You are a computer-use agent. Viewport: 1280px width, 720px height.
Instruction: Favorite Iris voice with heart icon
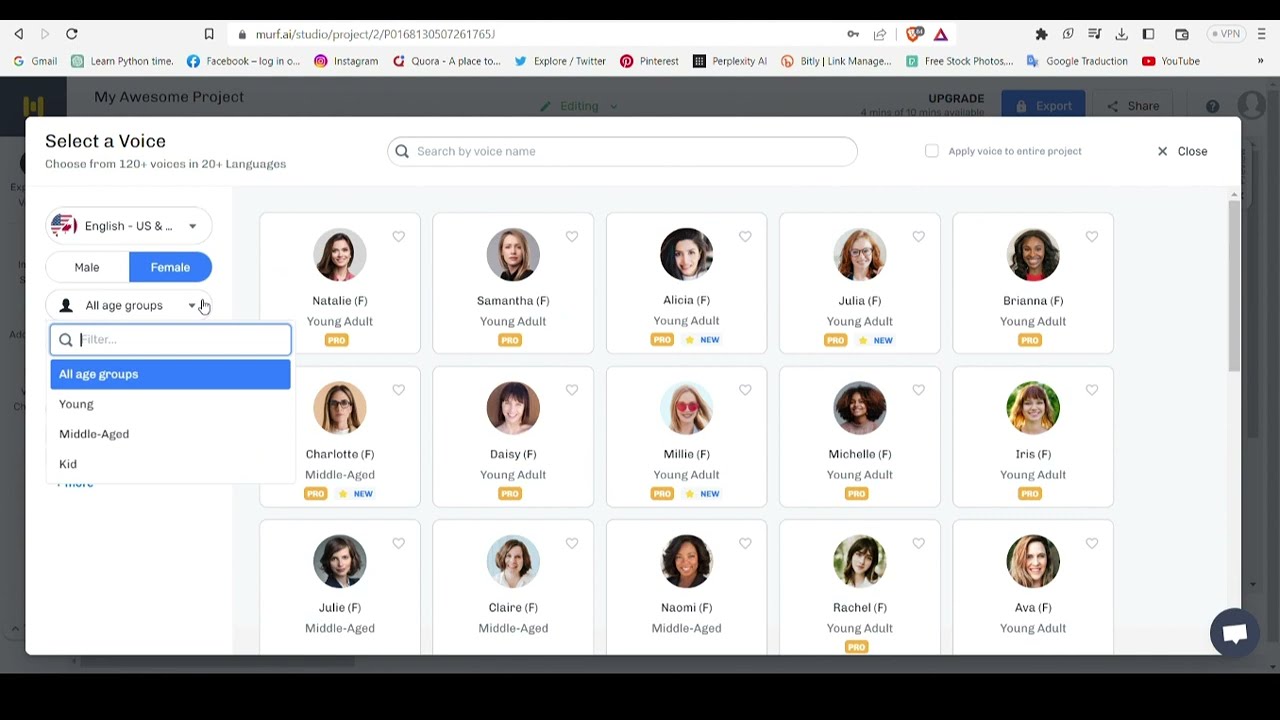1092,390
